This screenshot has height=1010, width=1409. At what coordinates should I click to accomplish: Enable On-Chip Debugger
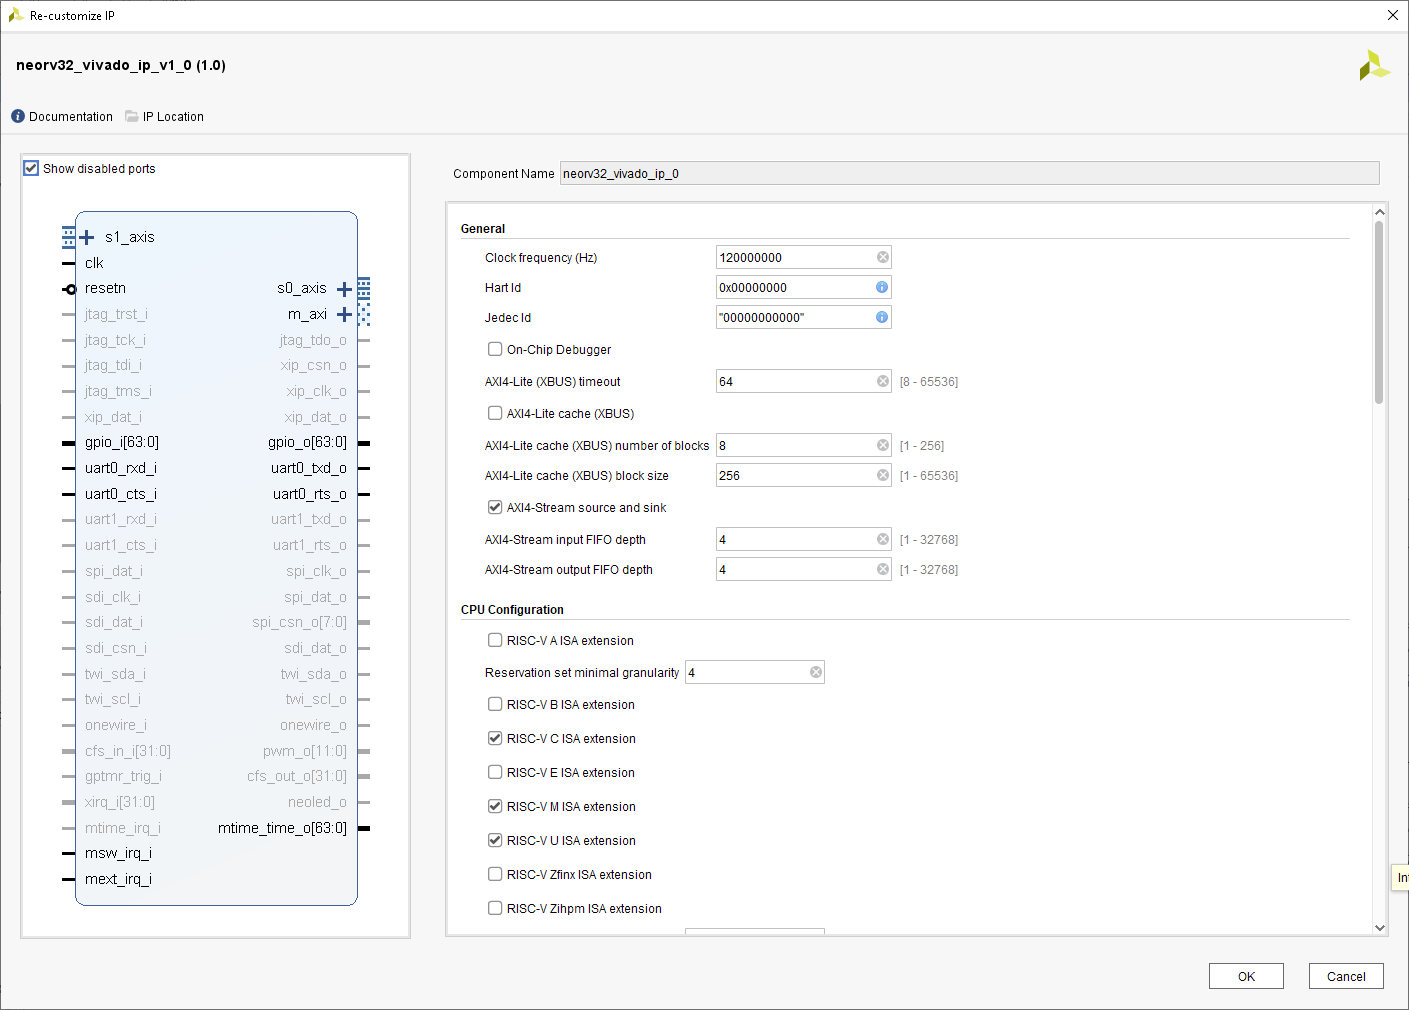(495, 349)
